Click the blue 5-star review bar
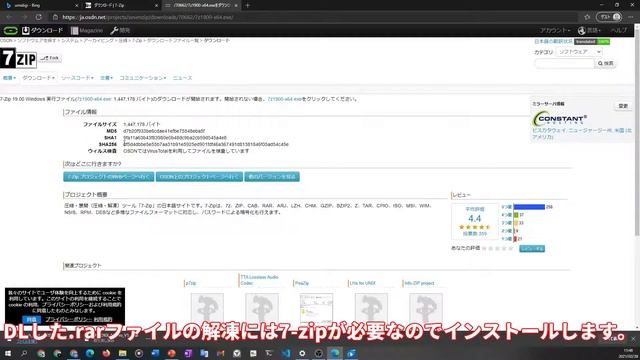The image size is (640, 360). tap(529, 207)
